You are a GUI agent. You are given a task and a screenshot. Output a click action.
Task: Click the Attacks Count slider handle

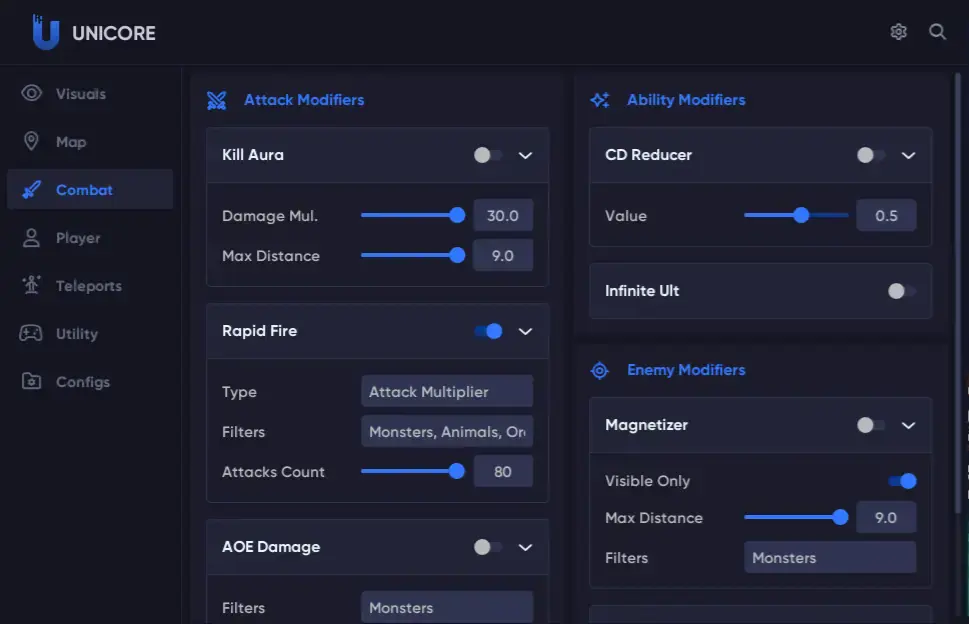(457, 471)
